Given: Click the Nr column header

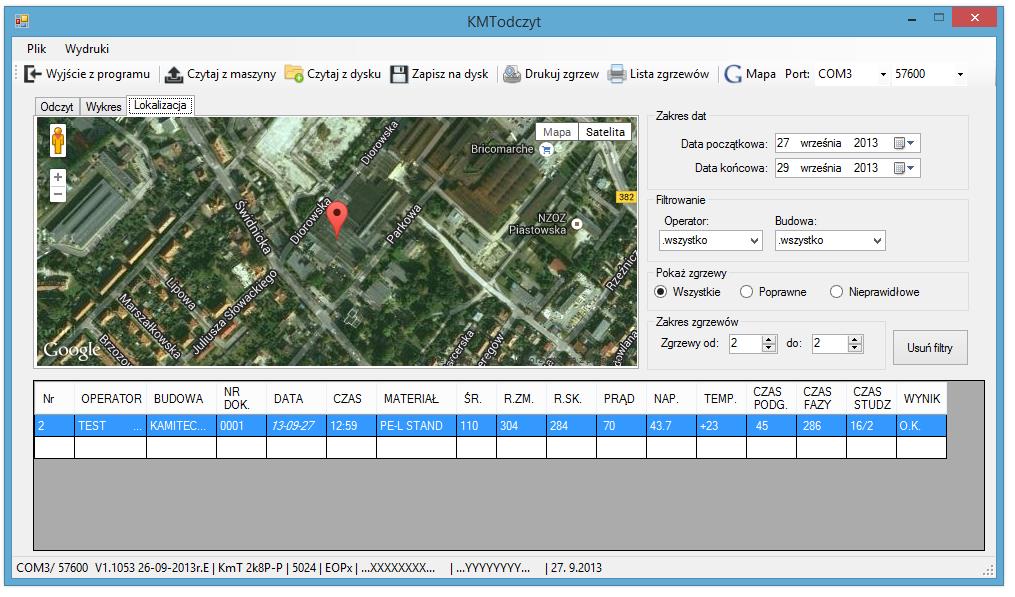Looking at the screenshot, I should click(54, 399).
